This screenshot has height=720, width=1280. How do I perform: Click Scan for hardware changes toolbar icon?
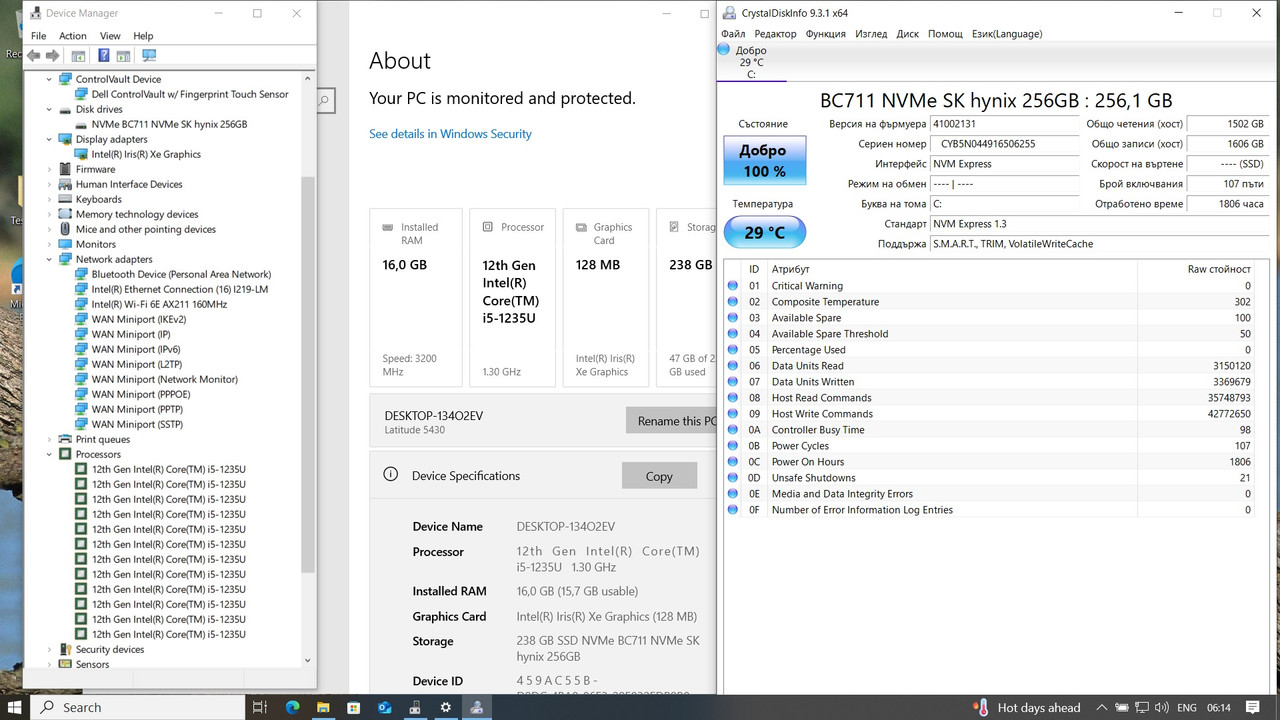[149, 56]
